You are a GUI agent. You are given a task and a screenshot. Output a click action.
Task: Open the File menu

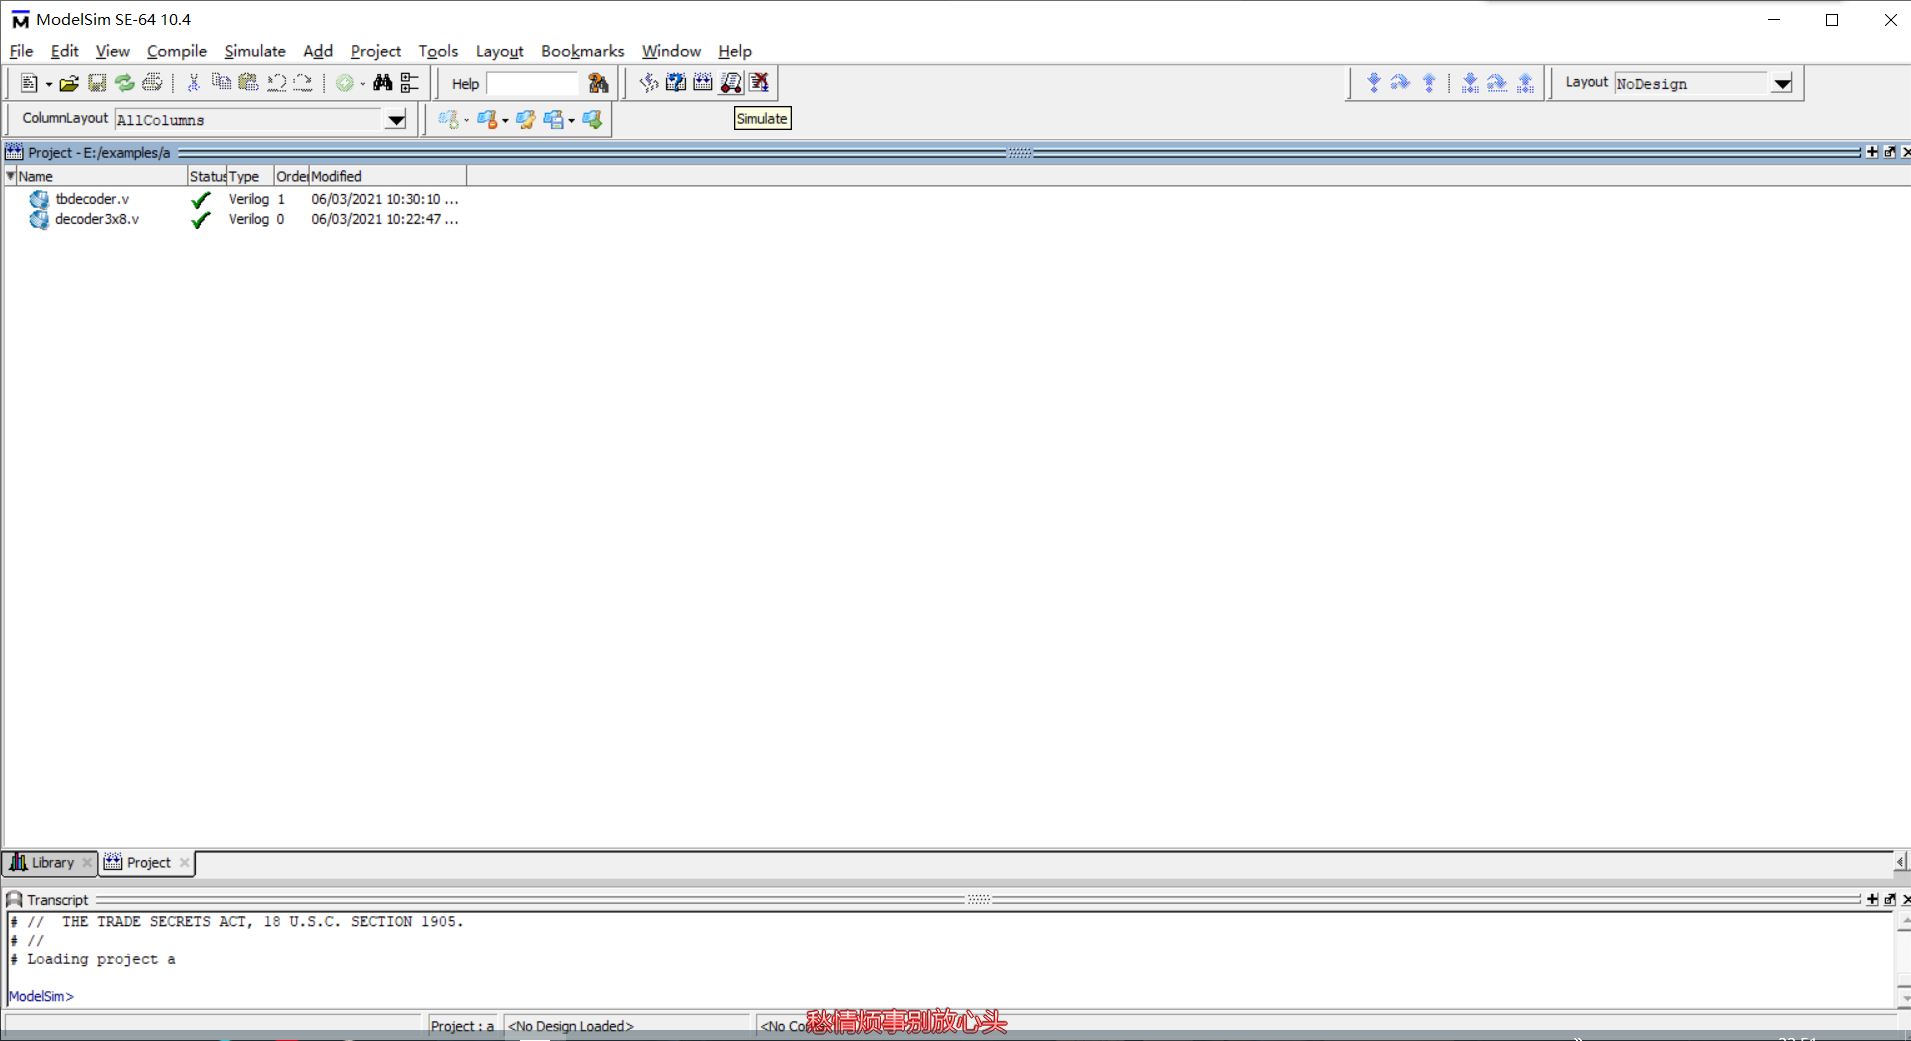[x=21, y=51]
